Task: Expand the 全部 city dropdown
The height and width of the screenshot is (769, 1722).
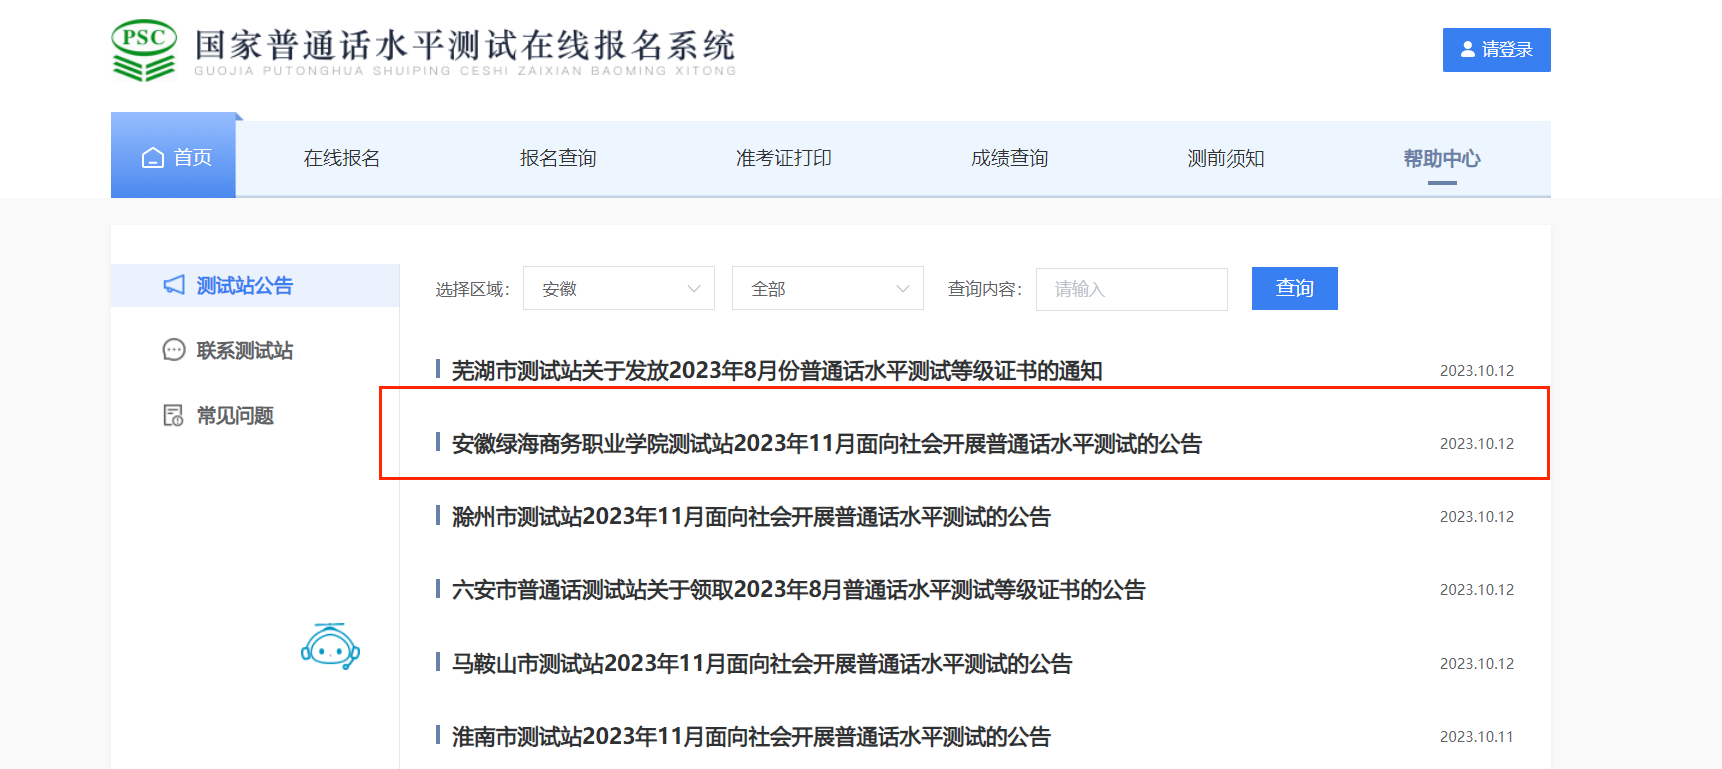Action: pyautogui.click(x=828, y=288)
